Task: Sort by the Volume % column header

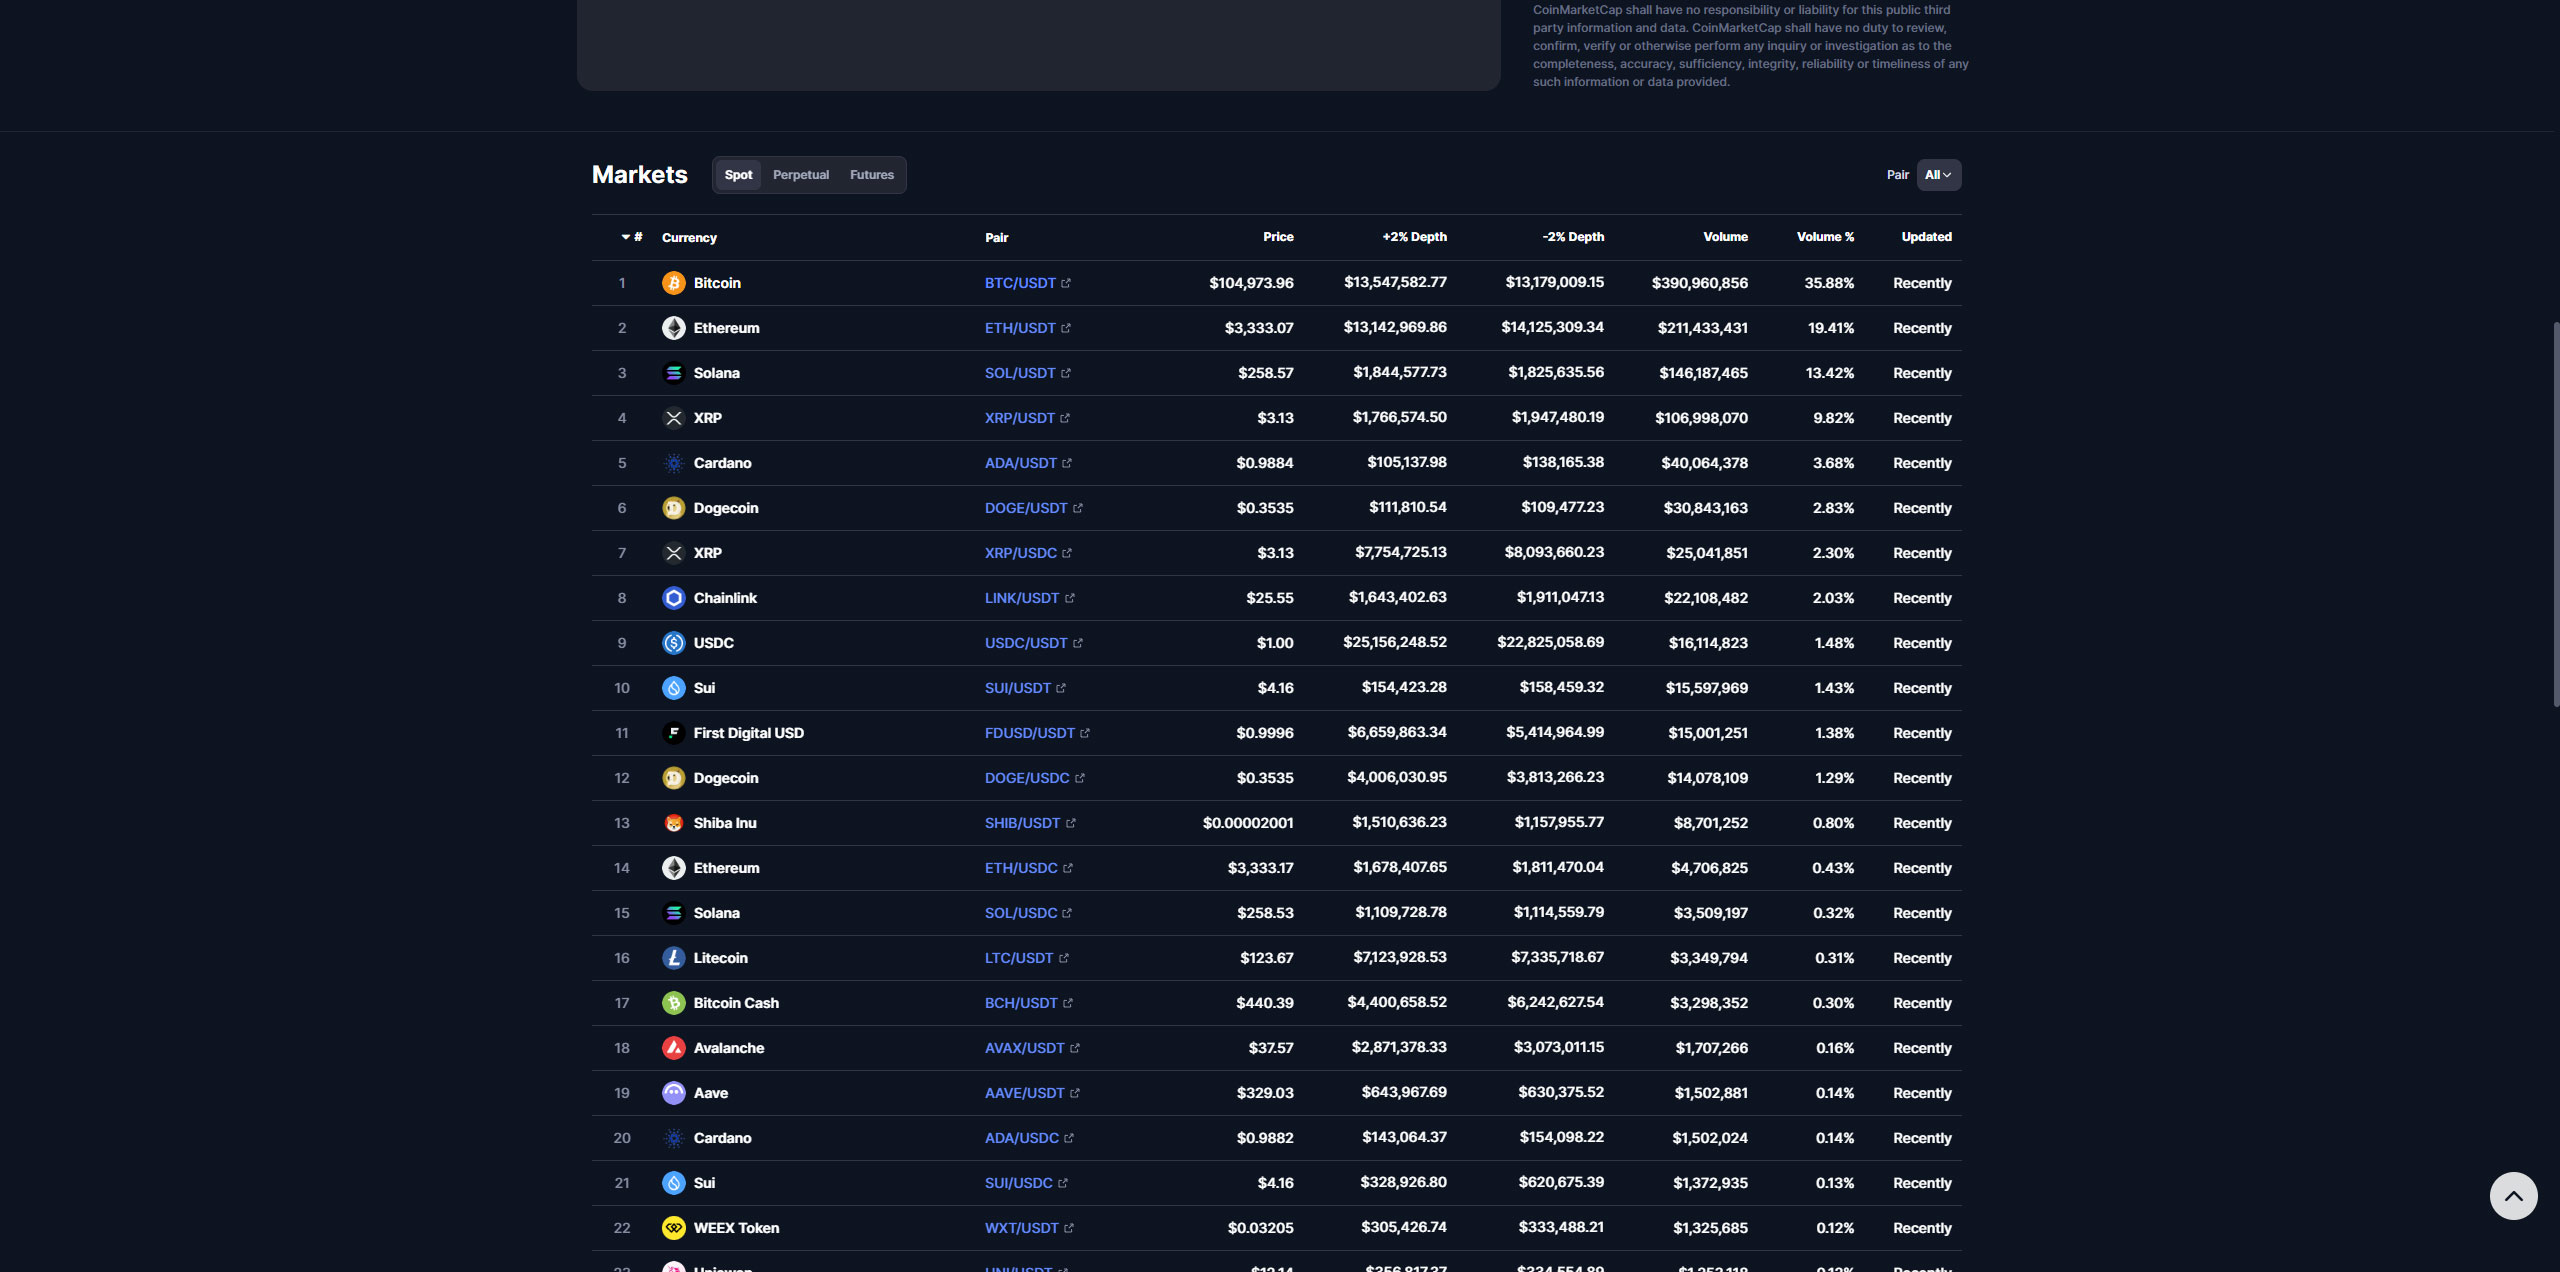Action: click(1825, 237)
